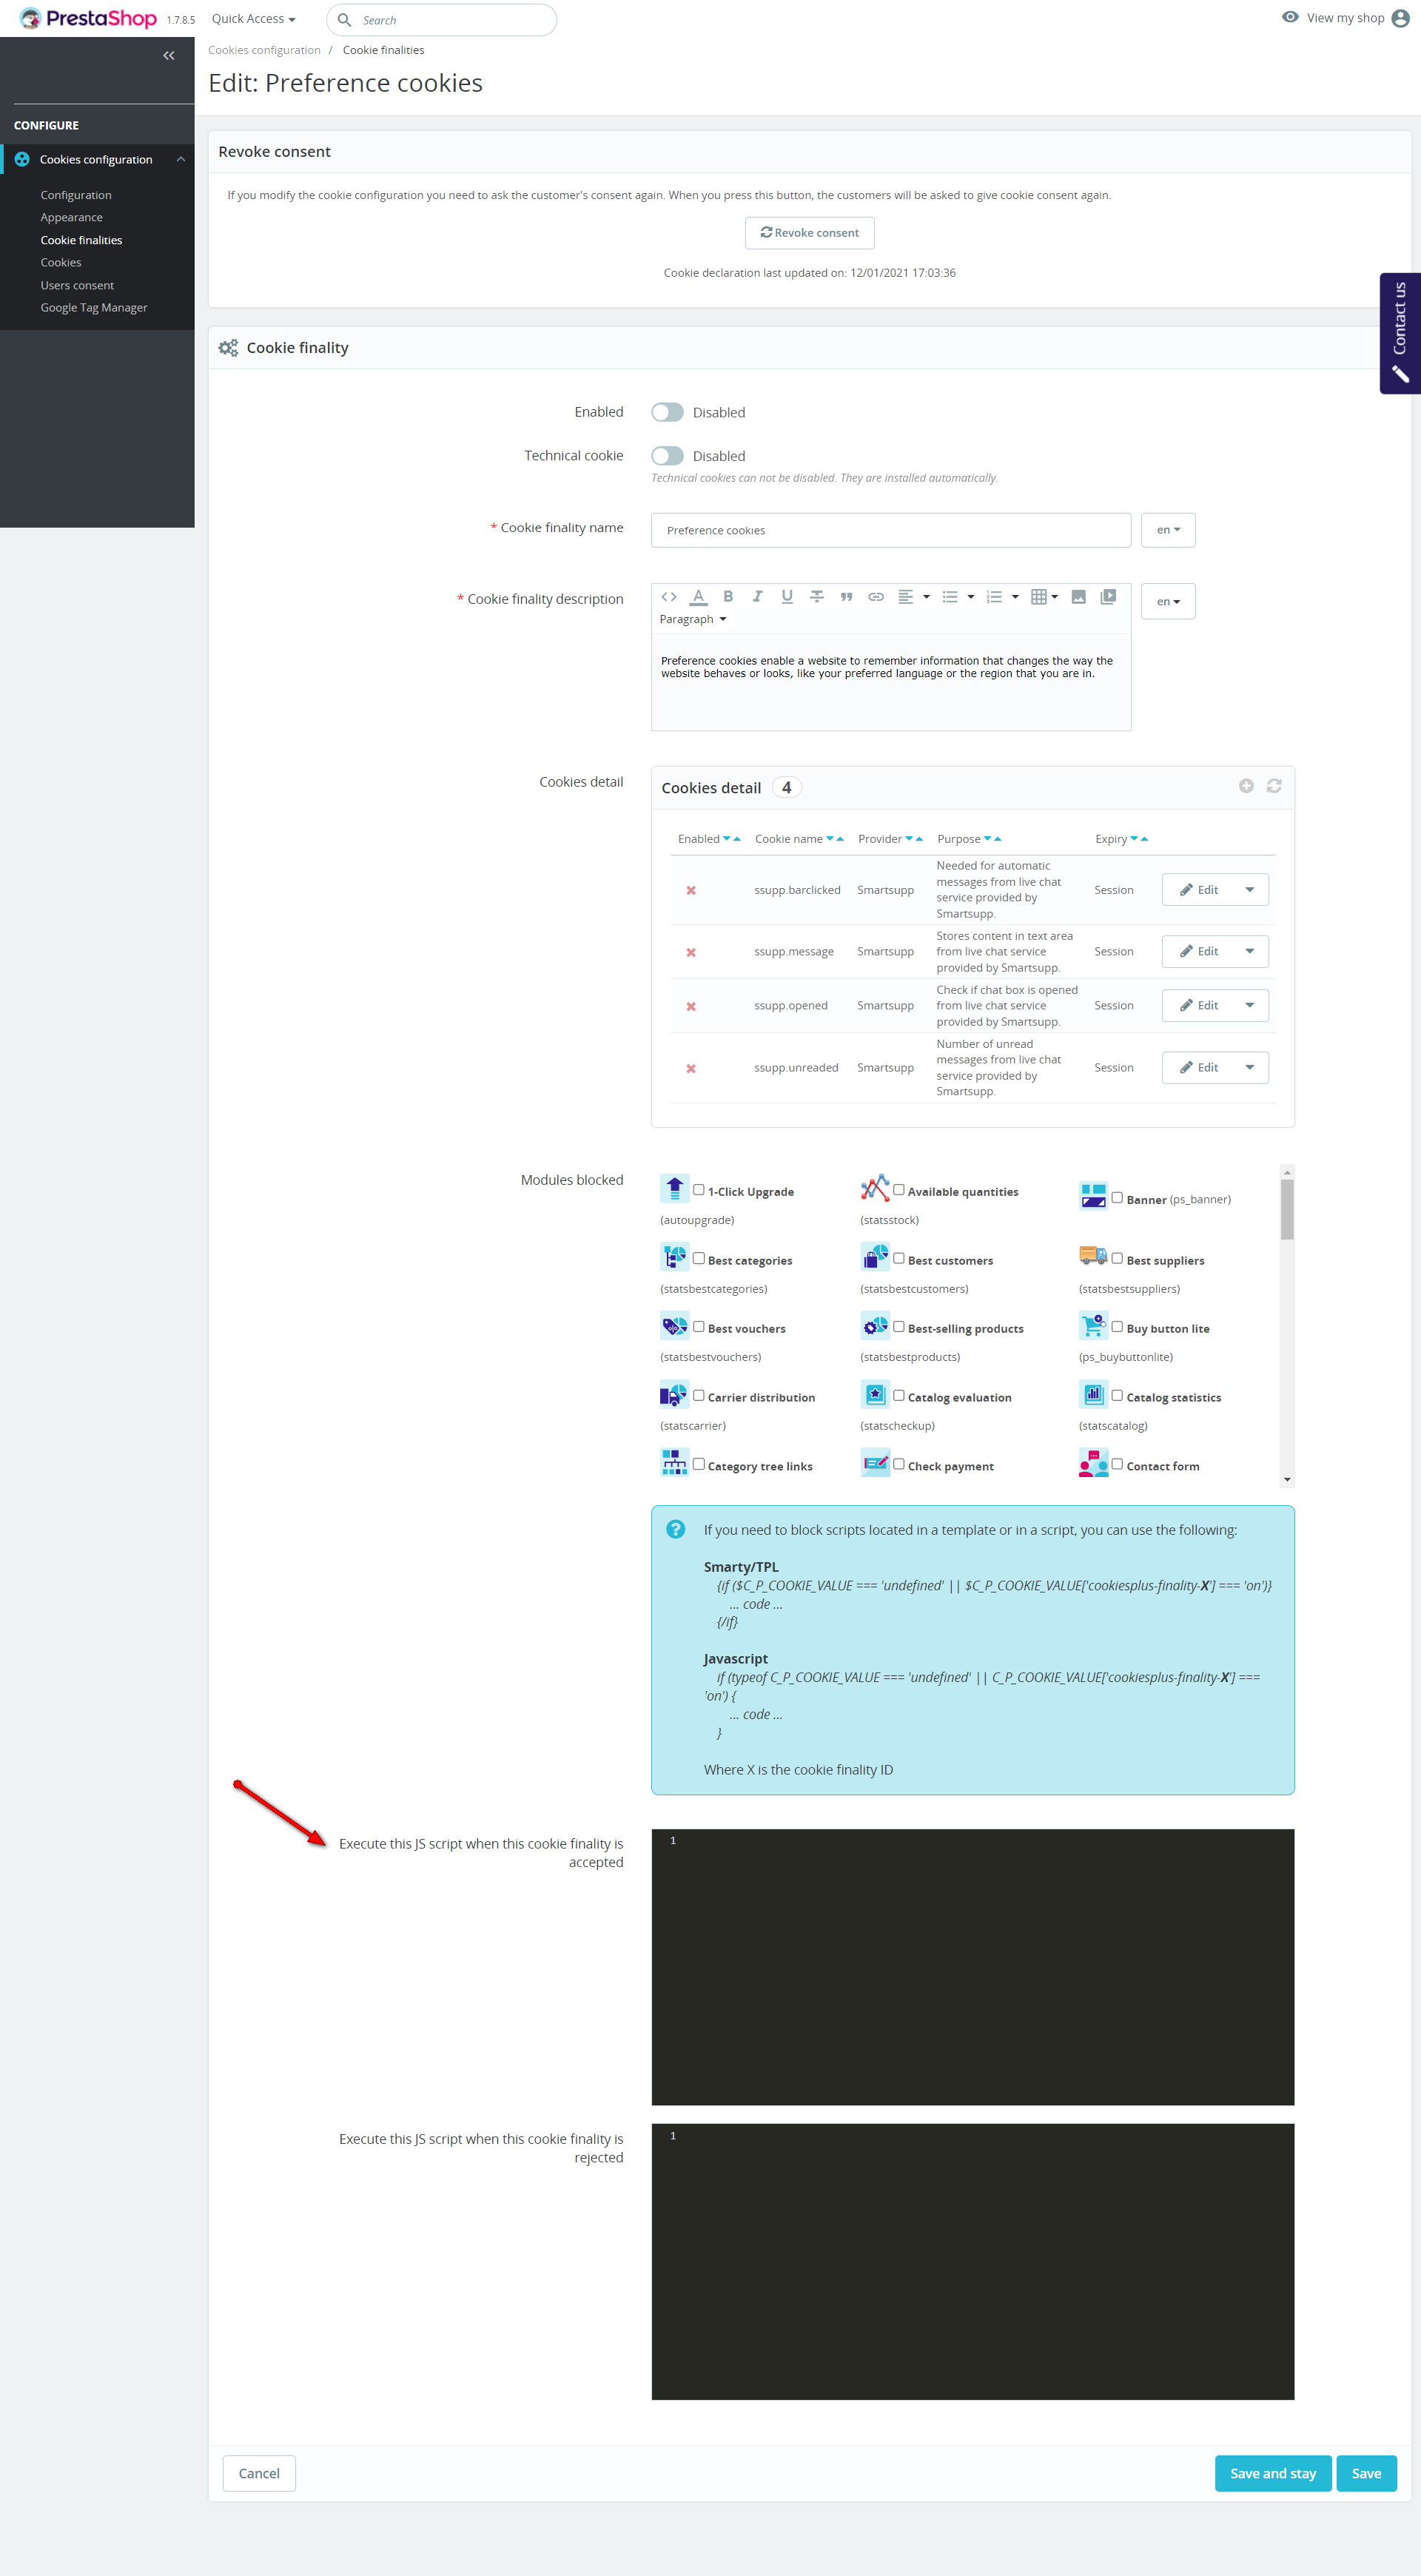Click the insert link icon

pyautogui.click(x=876, y=597)
